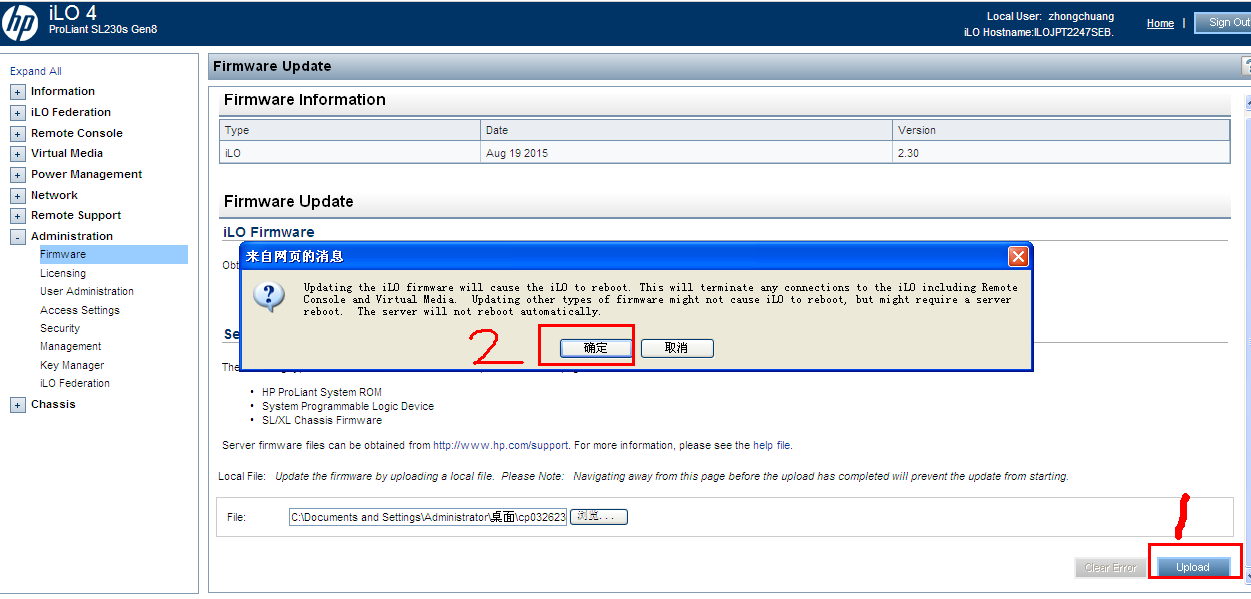Open the User Administration page
This screenshot has width=1251, height=599.
point(87,291)
